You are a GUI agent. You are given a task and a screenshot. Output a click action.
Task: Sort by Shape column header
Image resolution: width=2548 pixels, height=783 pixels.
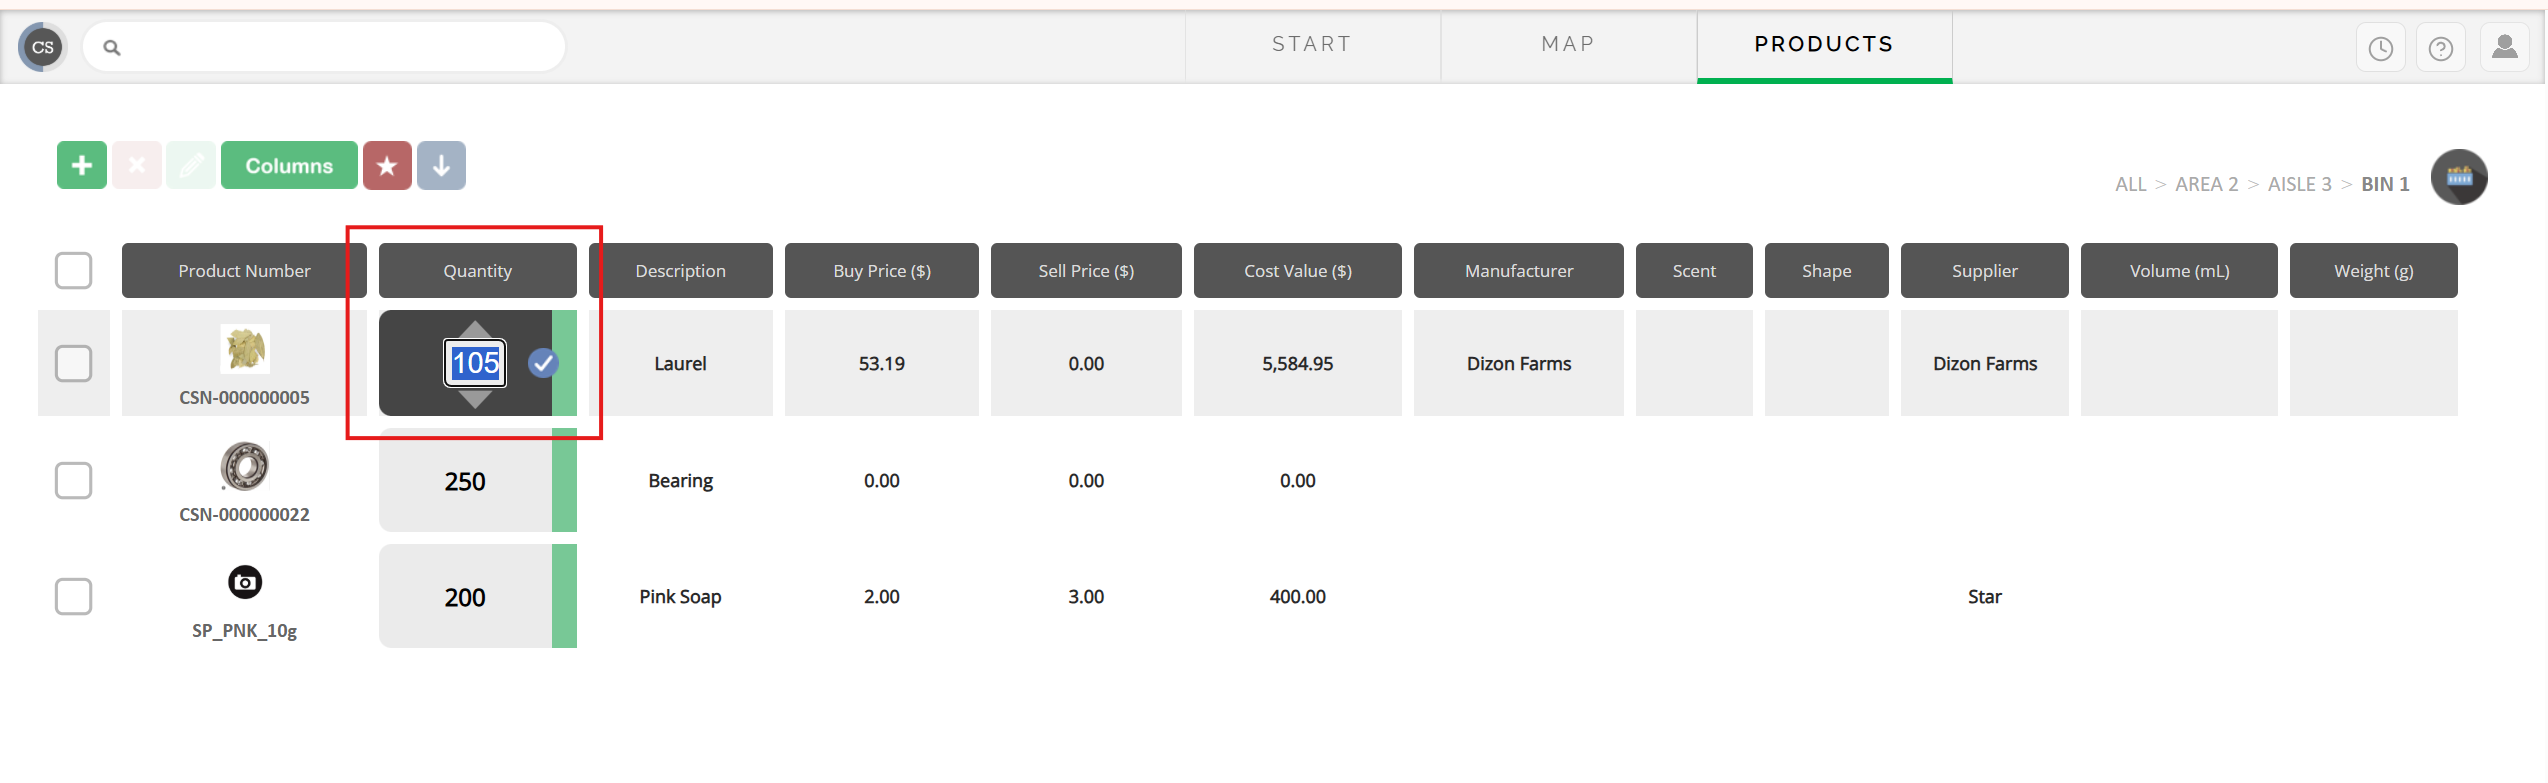(1827, 271)
